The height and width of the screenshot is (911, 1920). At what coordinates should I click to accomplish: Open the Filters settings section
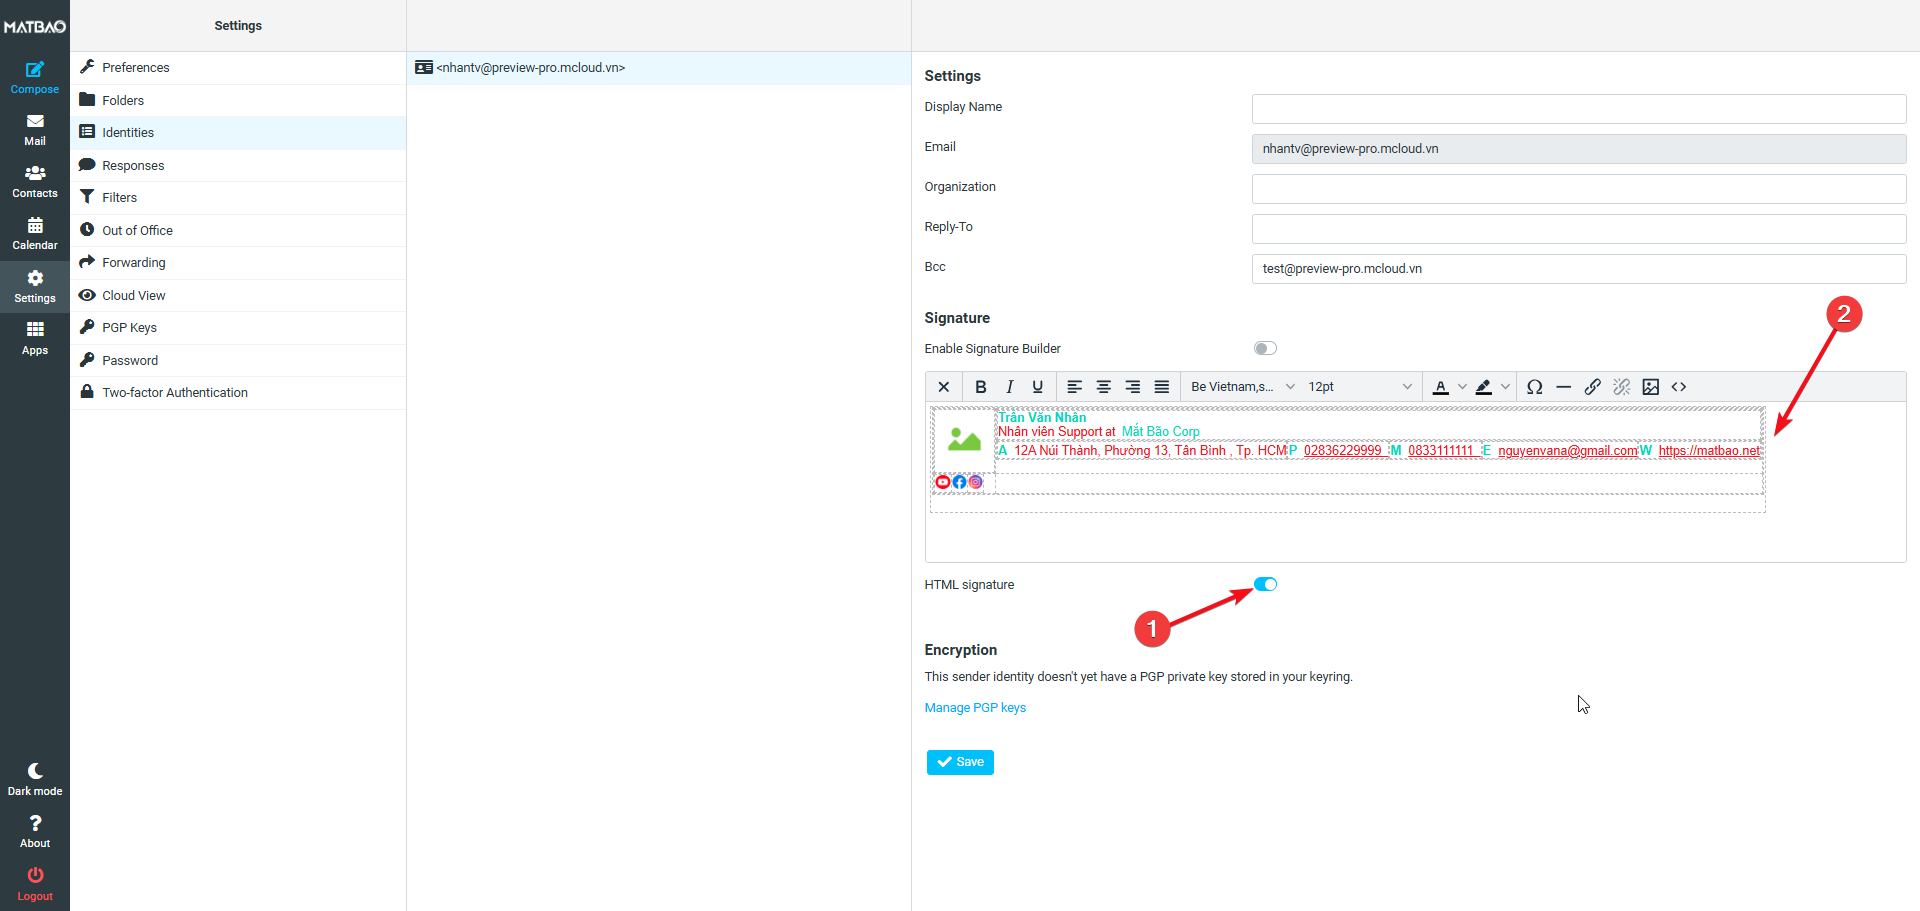(119, 198)
